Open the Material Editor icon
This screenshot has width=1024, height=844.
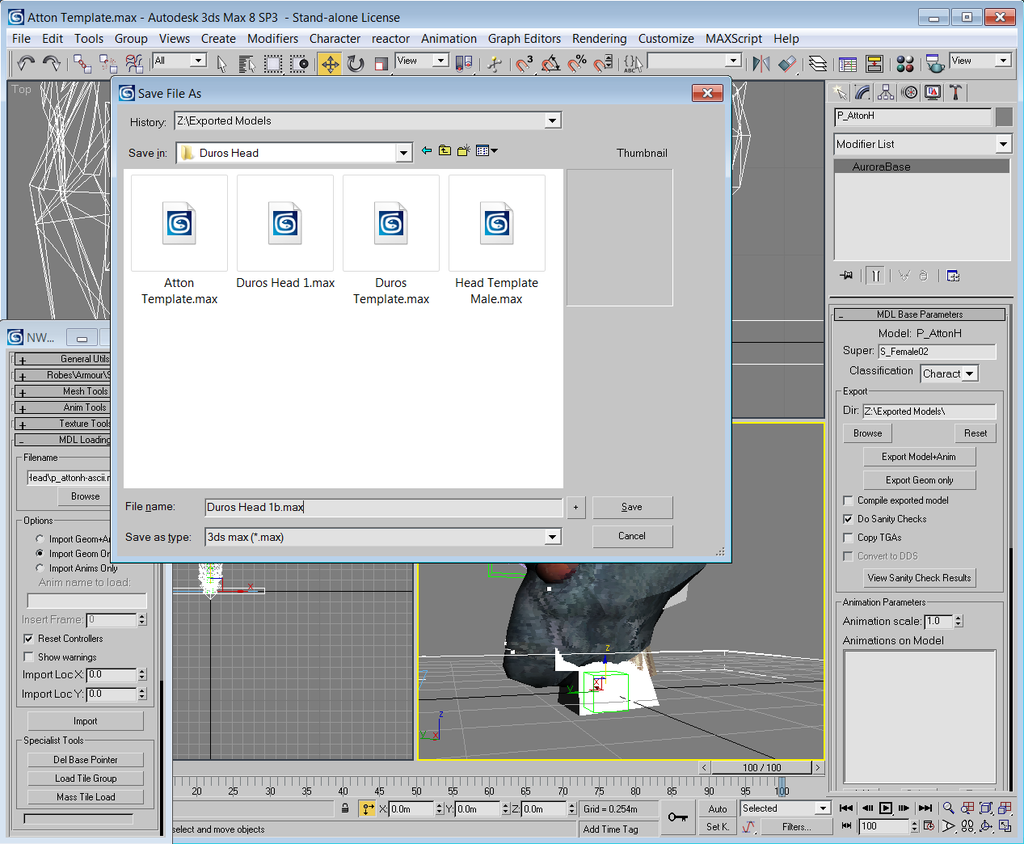(x=904, y=63)
